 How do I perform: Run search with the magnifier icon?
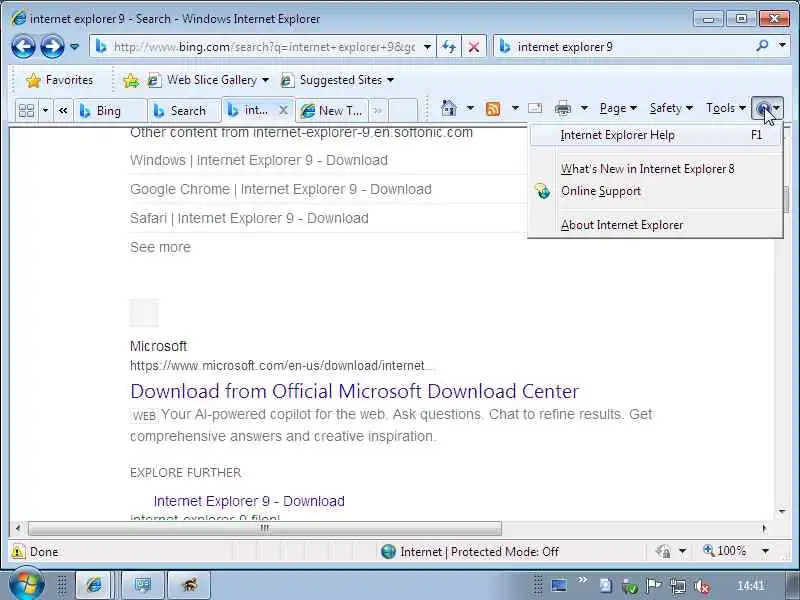click(x=762, y=46)
